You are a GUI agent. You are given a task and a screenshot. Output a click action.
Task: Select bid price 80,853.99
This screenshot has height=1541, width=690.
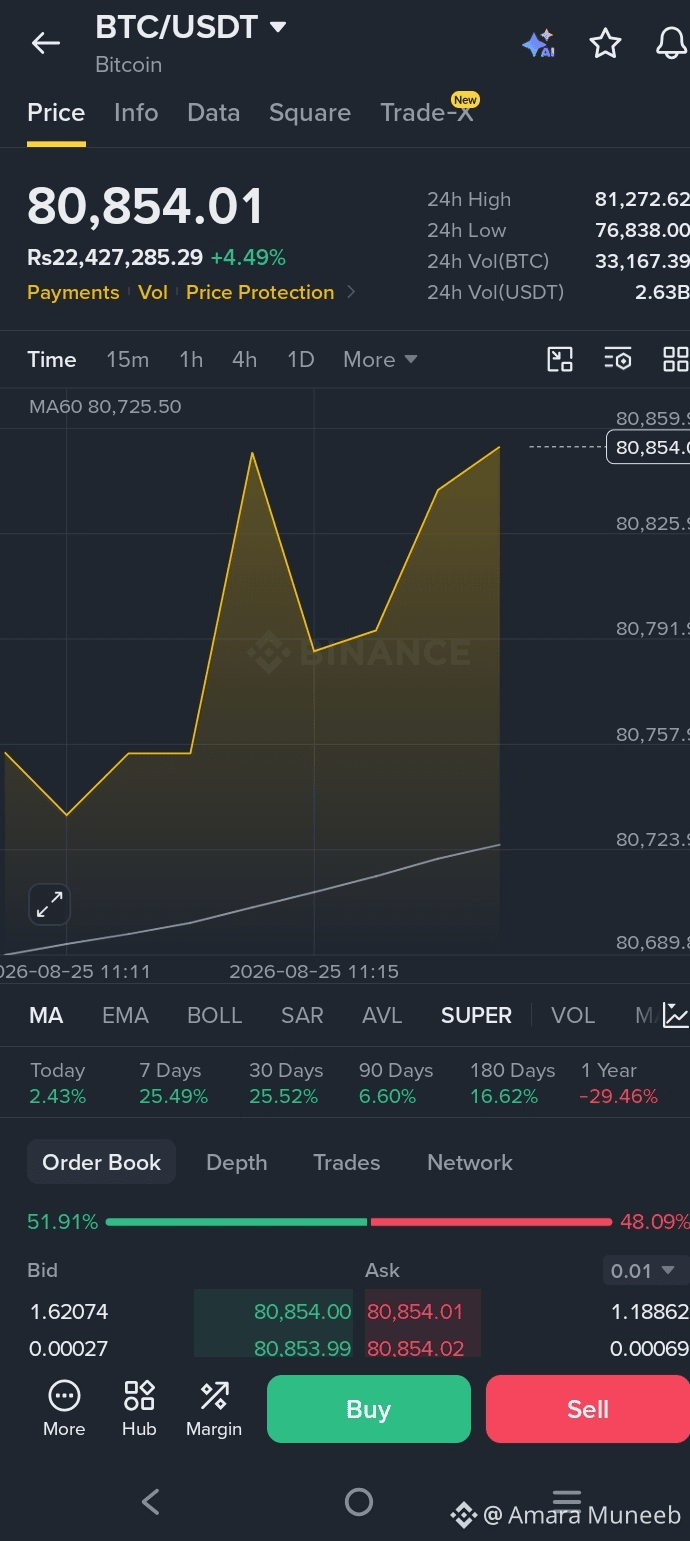tap(302, 1348)
